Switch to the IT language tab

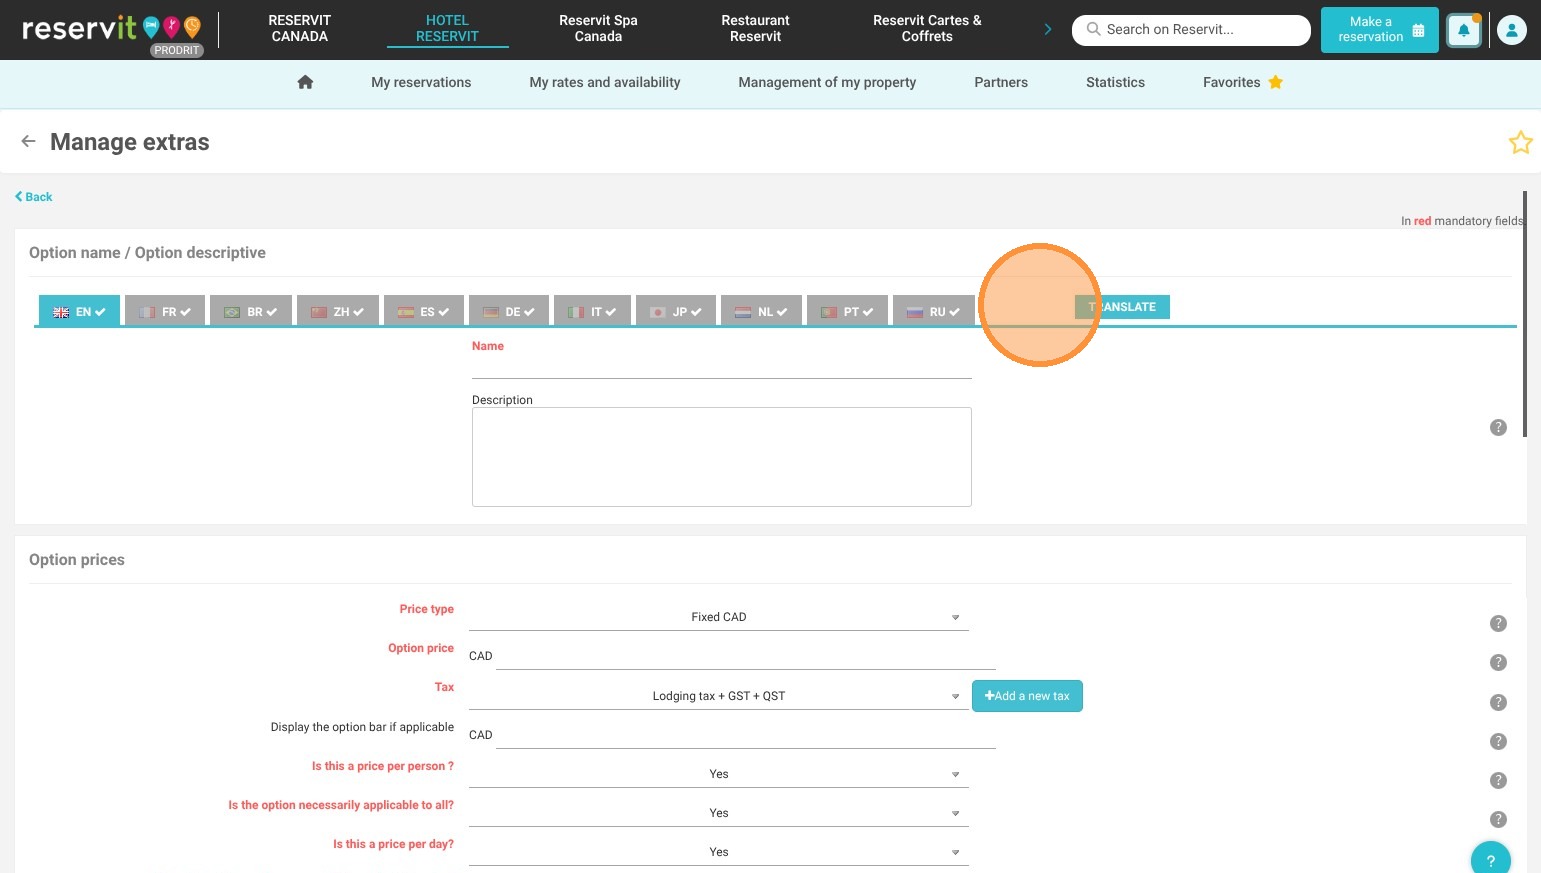(592, 311)
